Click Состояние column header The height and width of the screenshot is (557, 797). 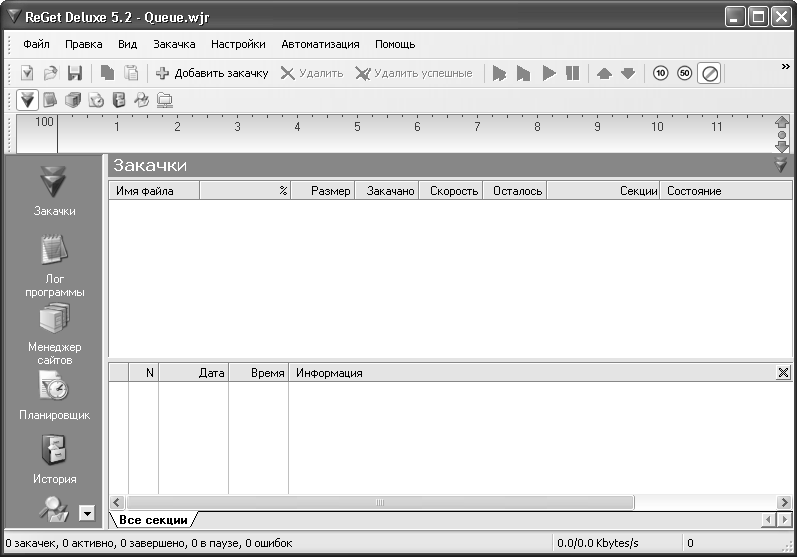[726, 191]
